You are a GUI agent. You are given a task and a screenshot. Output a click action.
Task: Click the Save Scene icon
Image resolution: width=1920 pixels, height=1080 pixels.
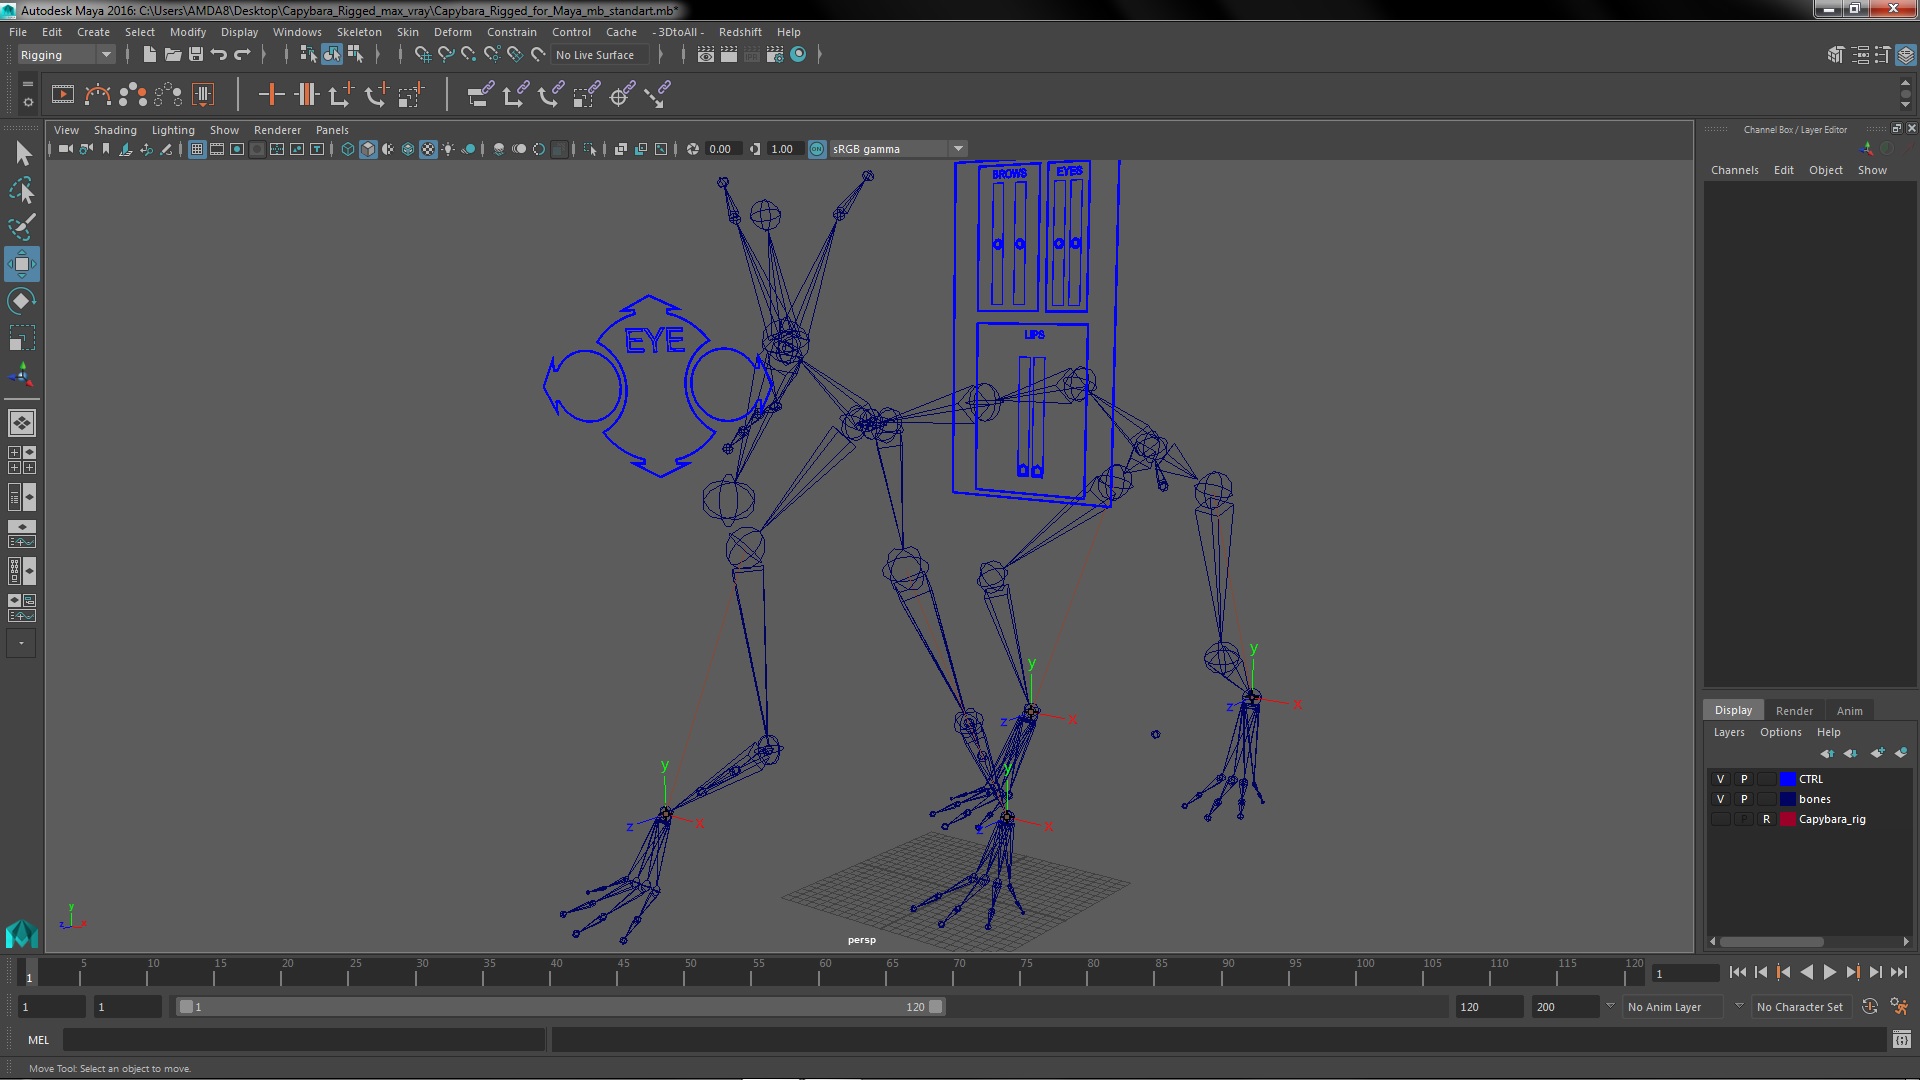(x=196, y=54)
